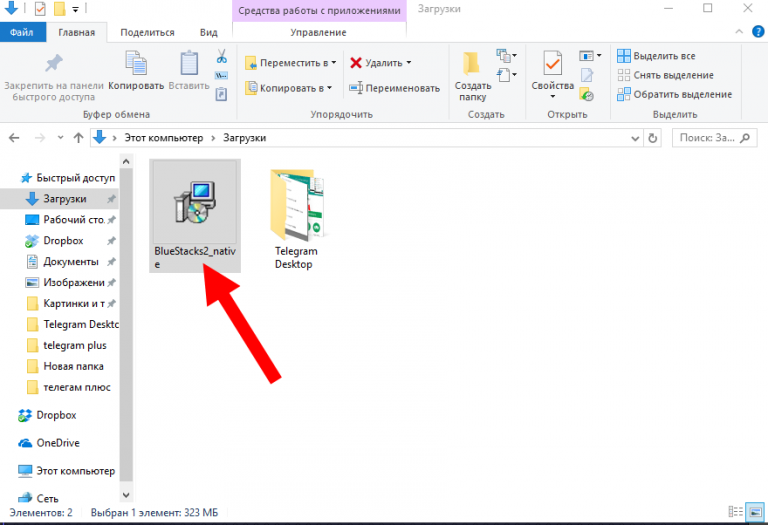This screenshot has width=768, height=525.
Task: Click Pin to Quick access pushpin icon
Action: pos(54,63)
